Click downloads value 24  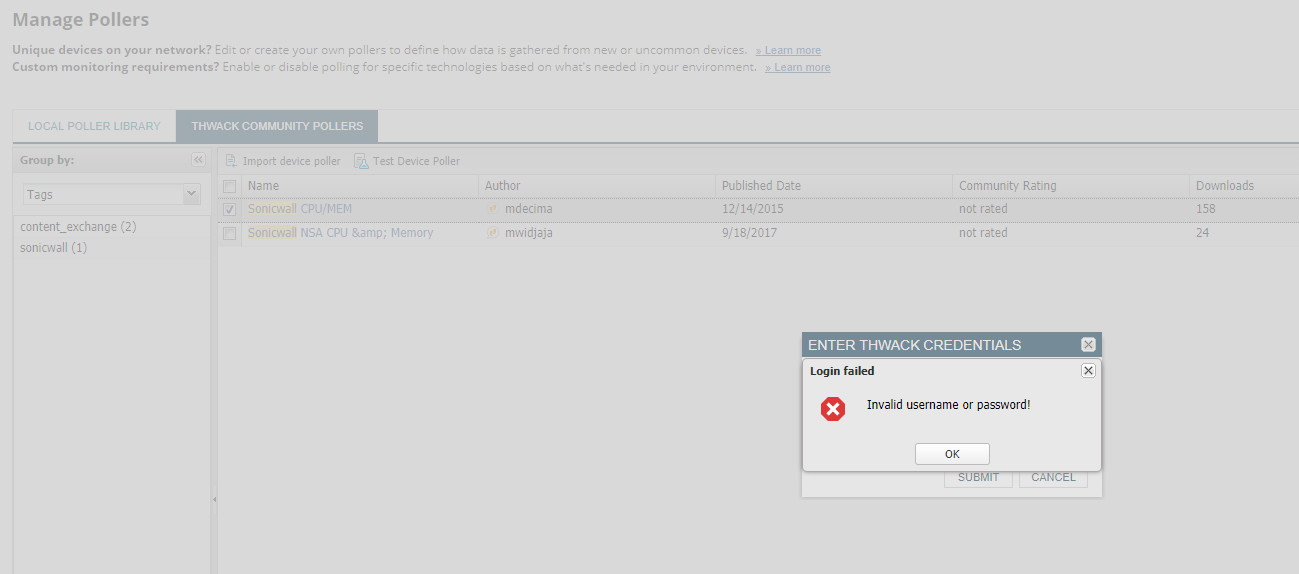[x=1202, y=233]
